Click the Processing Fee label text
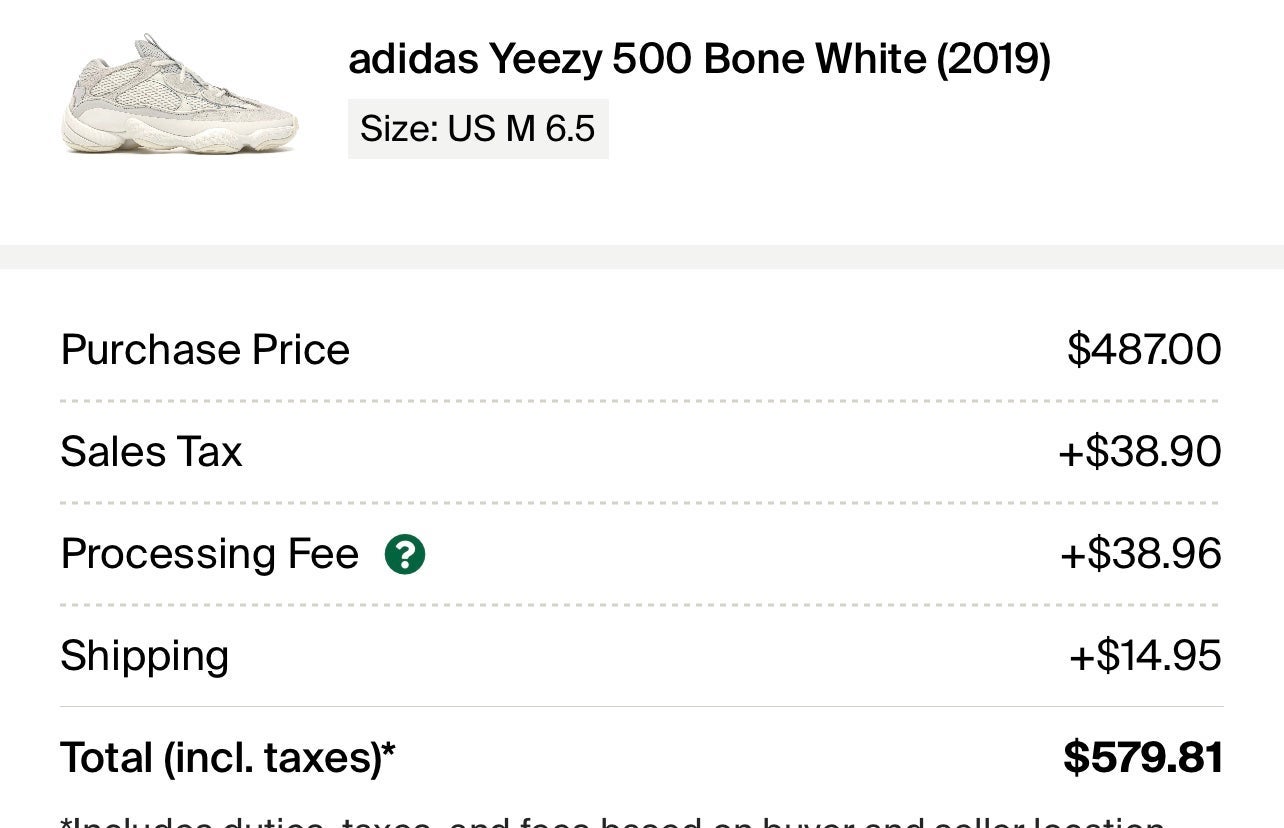The image size is (1284, 828). (209, 554)
